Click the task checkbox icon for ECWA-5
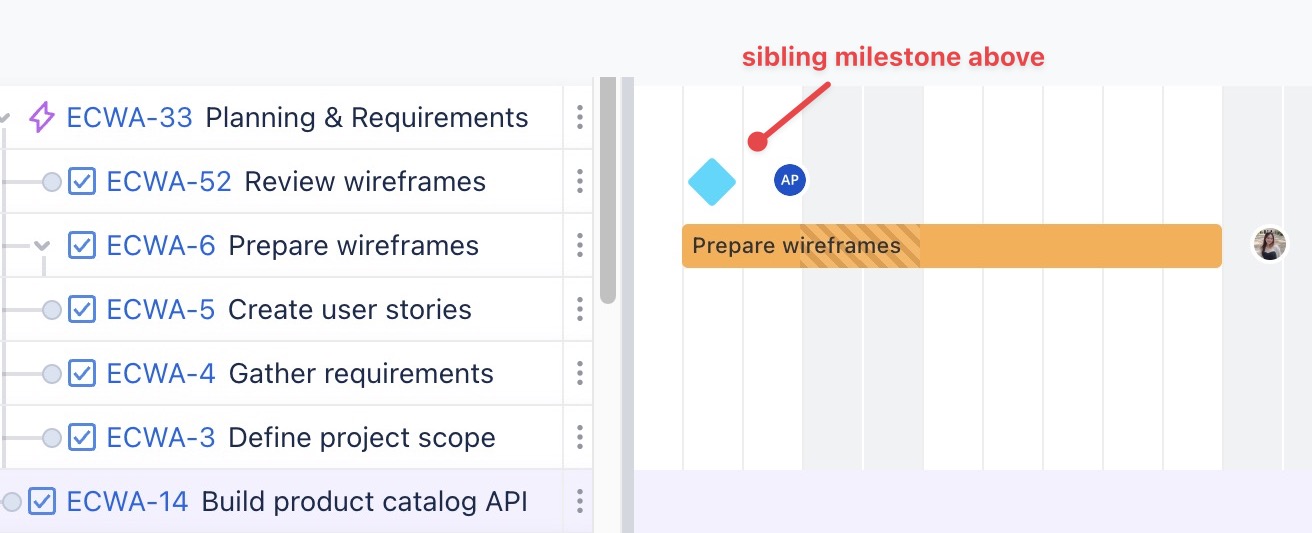 [x=82, y=309]
